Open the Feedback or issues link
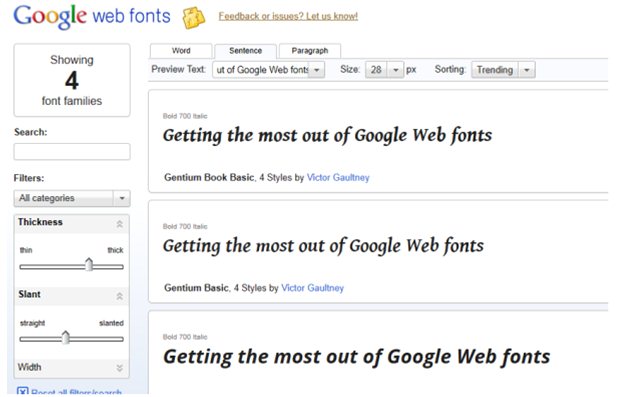The width and height of the screenshot is (618, 397). (x=288, y=16)
